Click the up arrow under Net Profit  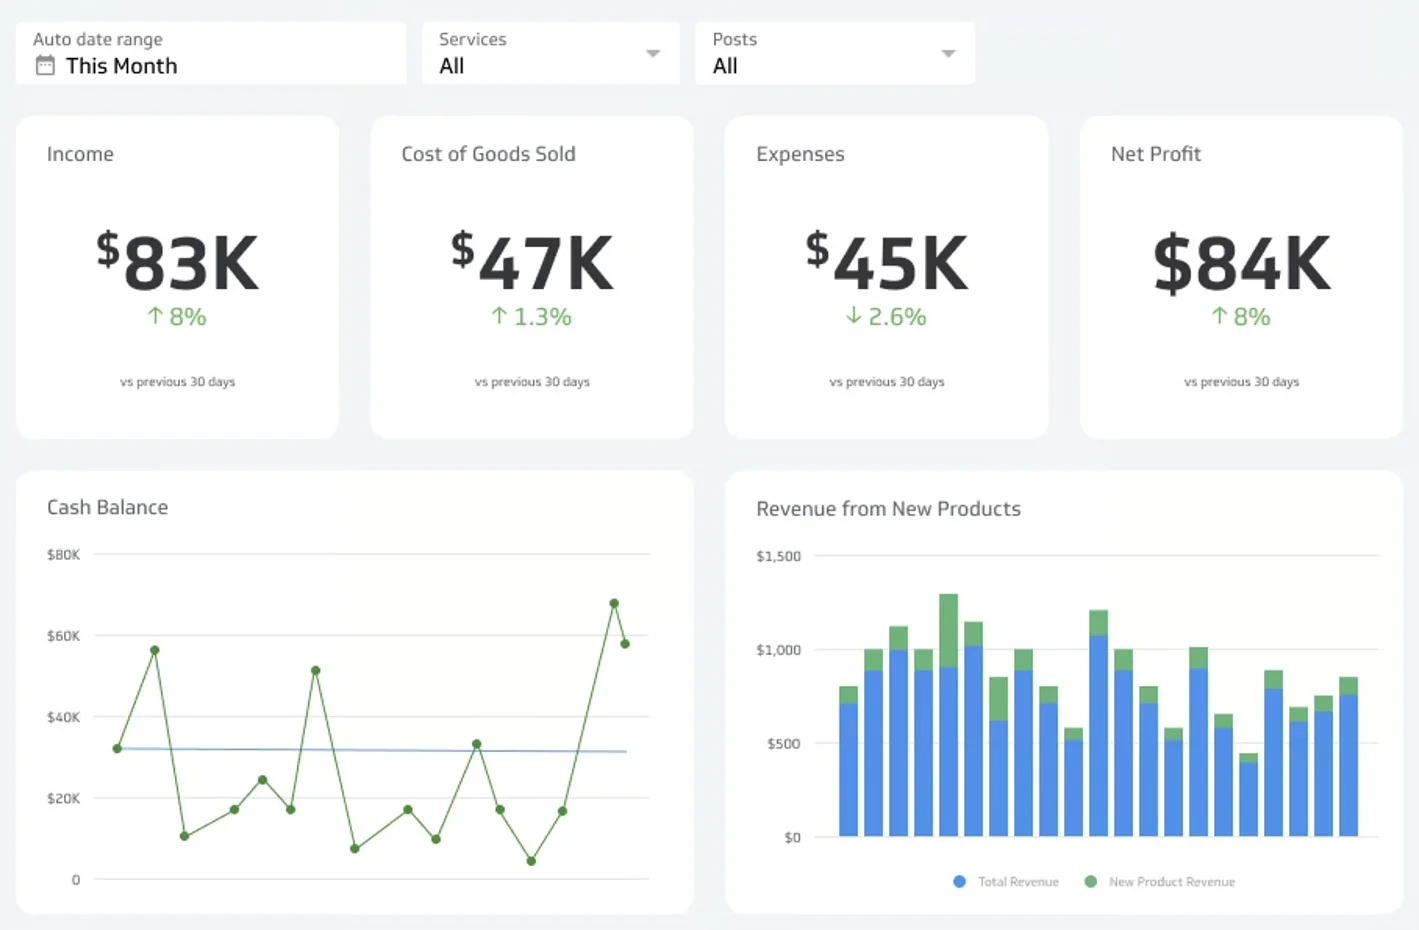(1219, 316)
